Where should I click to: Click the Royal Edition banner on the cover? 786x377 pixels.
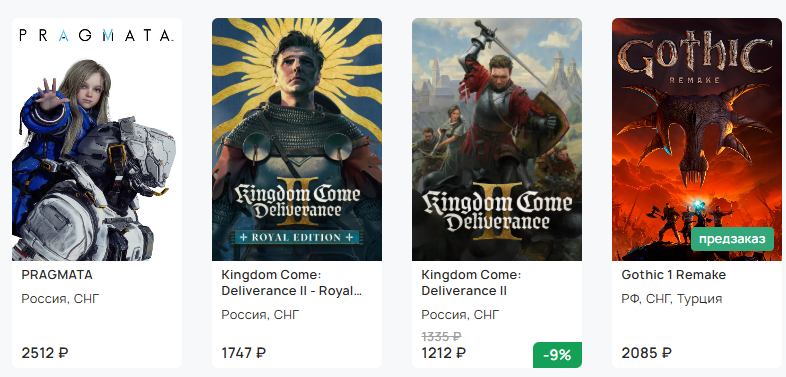297,237
